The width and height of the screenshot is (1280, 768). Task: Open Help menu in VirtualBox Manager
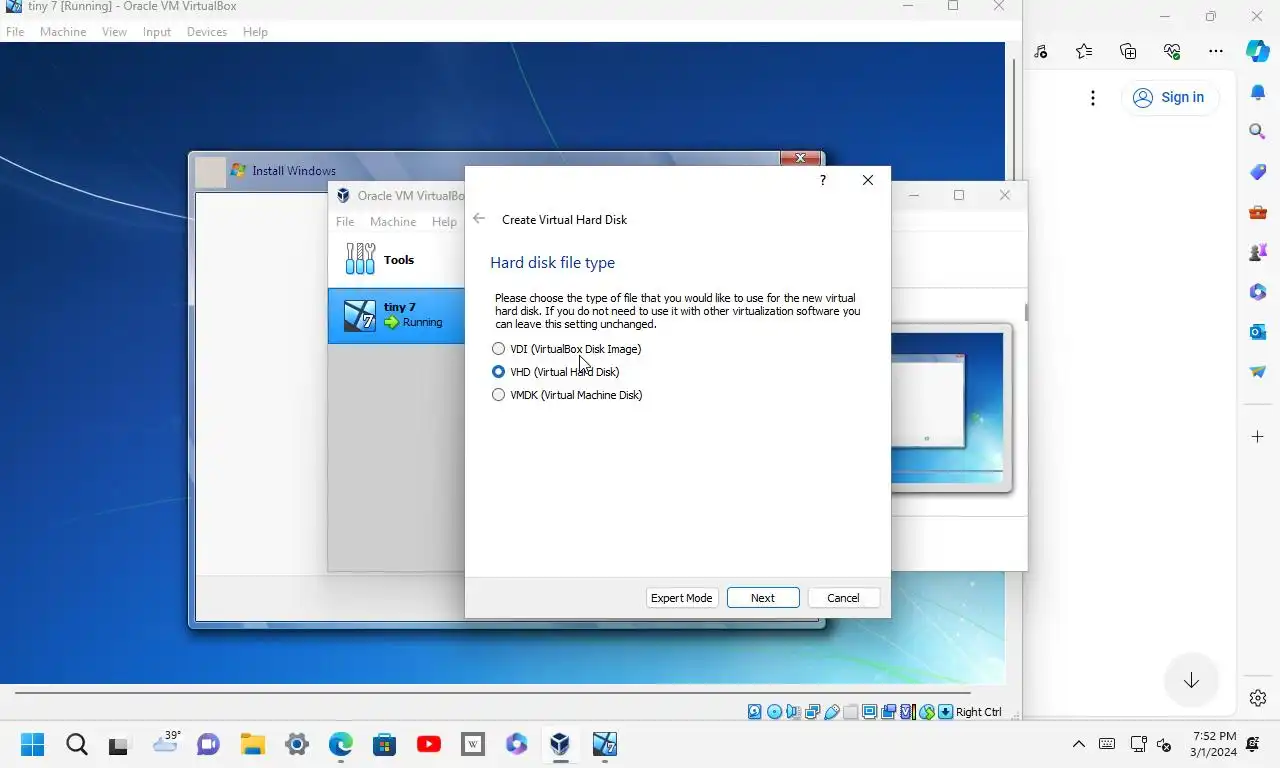click(x=444, y=222)
